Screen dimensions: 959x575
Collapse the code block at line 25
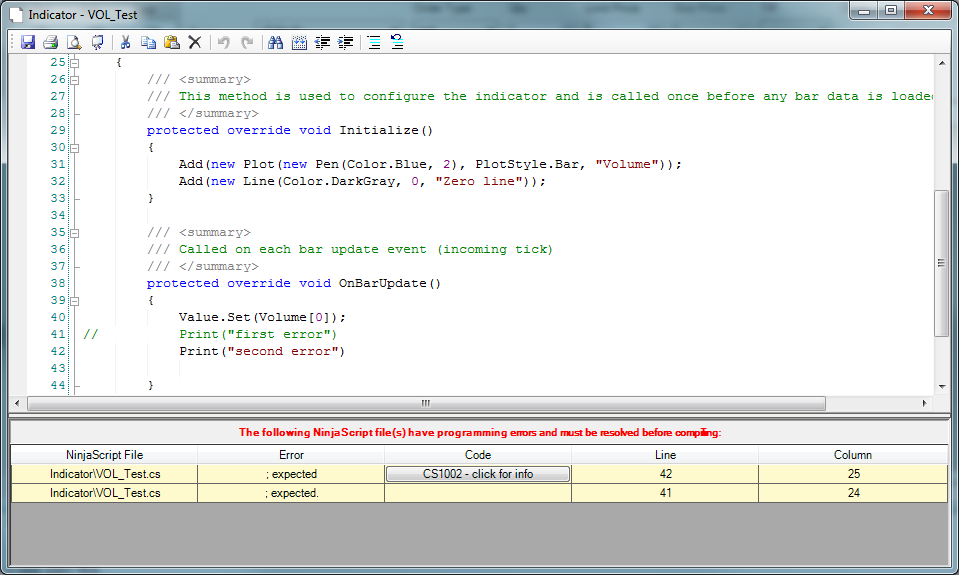[74, 62]
